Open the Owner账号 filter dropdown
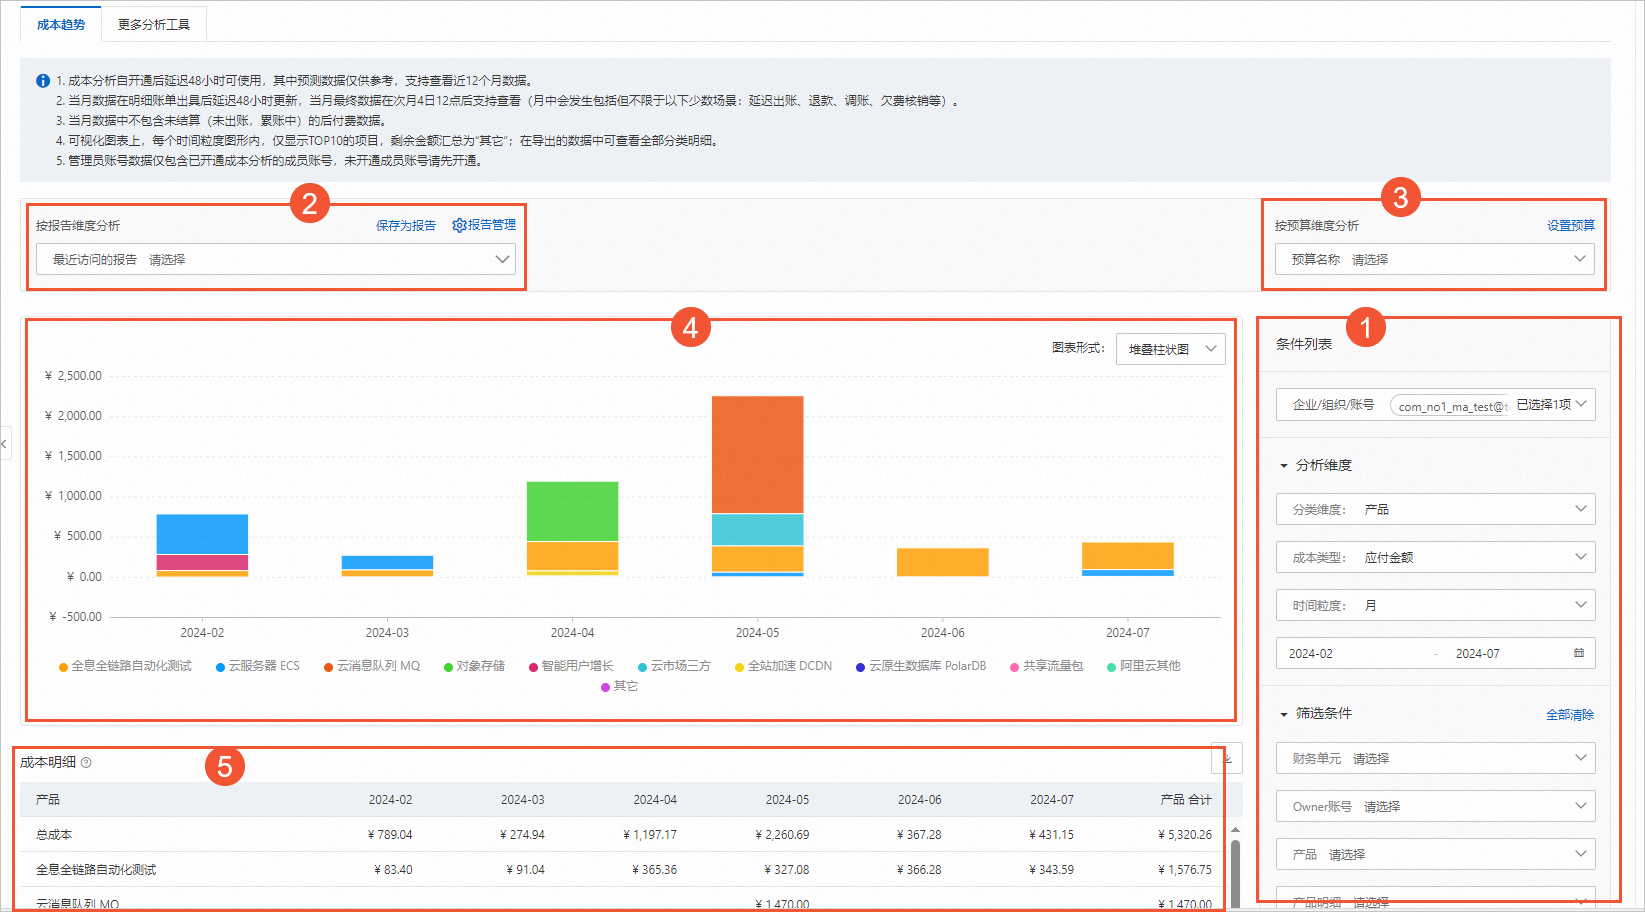This screenshot has width=1645, height=912. tap(1435, 806)
